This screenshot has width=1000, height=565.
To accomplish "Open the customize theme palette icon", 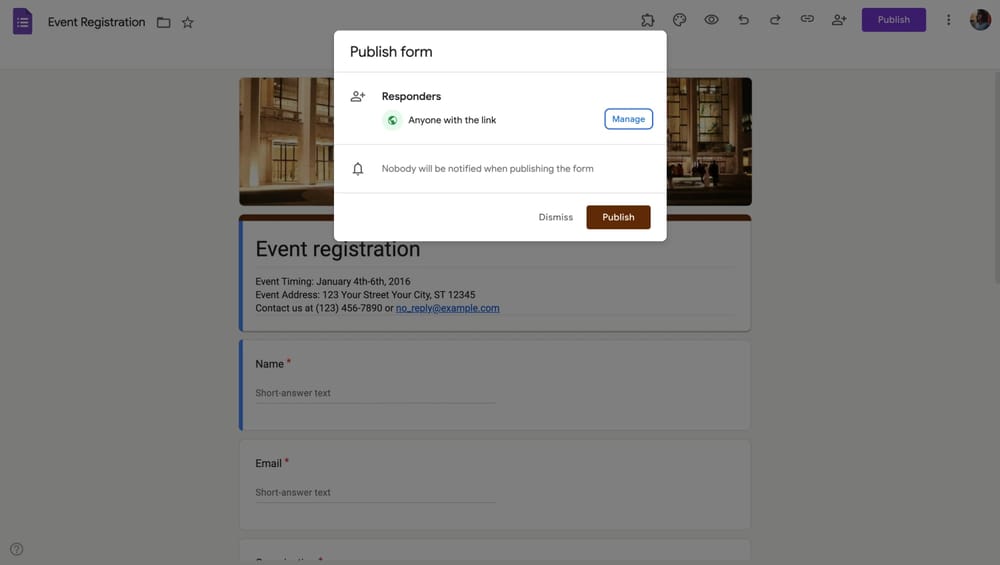I will (x=679, y=20).
